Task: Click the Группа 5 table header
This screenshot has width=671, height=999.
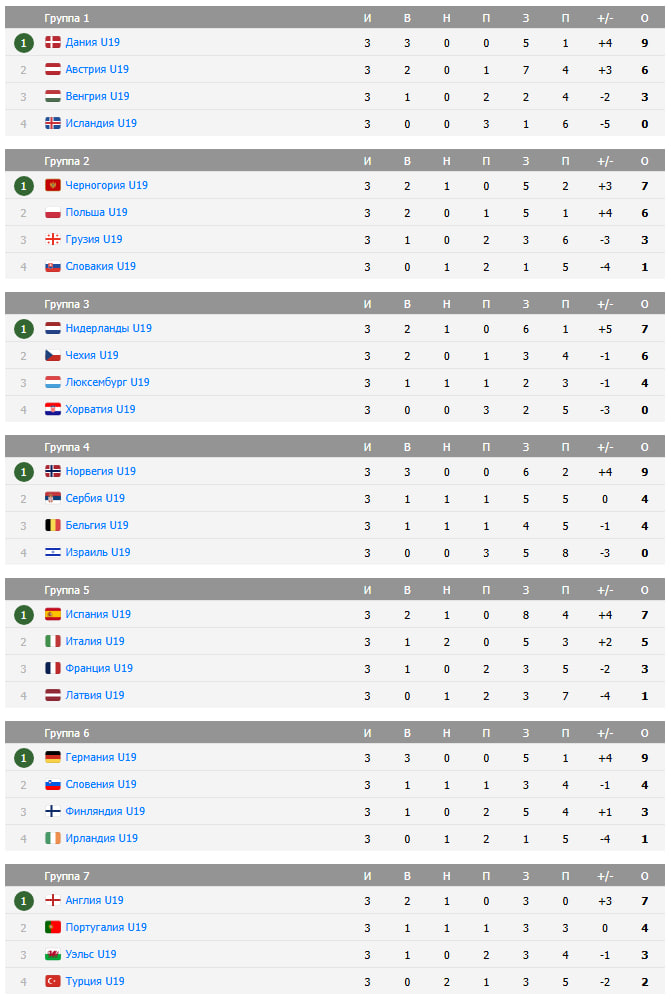Action: click(335, 590)
